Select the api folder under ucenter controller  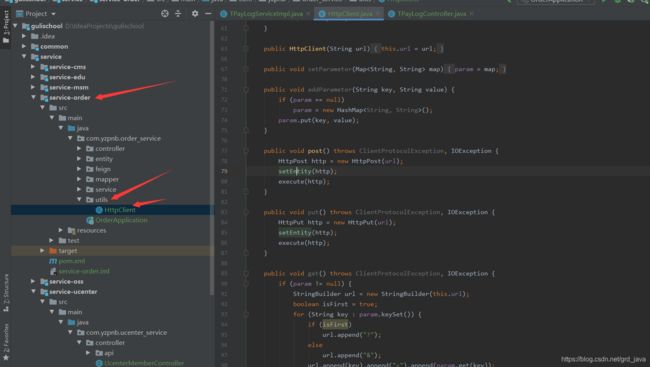[x=109, y=353]
